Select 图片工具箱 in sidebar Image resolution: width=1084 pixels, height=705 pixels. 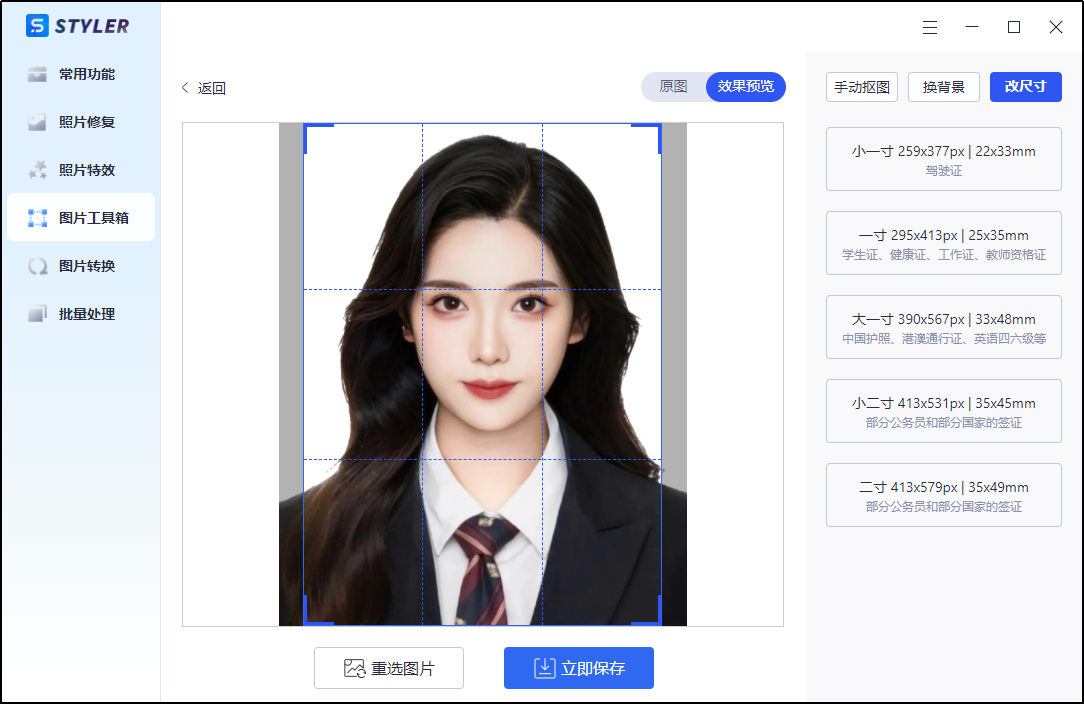click(x=81, y=218)
